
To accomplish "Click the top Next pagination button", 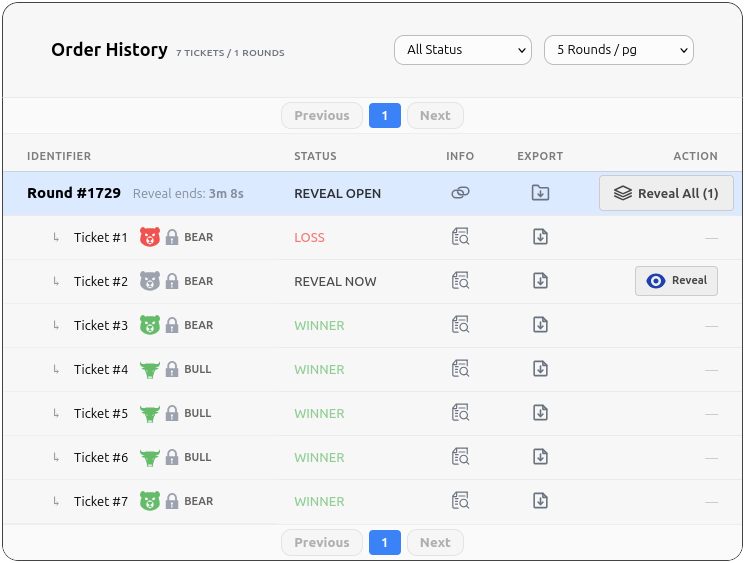I will (x=435, y=116).
